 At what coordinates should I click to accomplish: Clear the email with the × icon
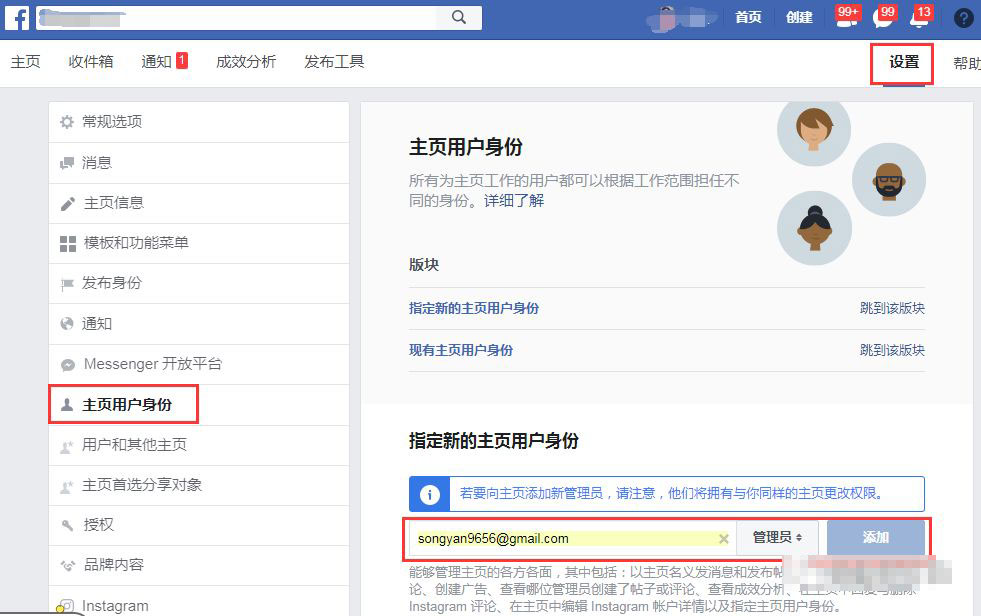724,537
